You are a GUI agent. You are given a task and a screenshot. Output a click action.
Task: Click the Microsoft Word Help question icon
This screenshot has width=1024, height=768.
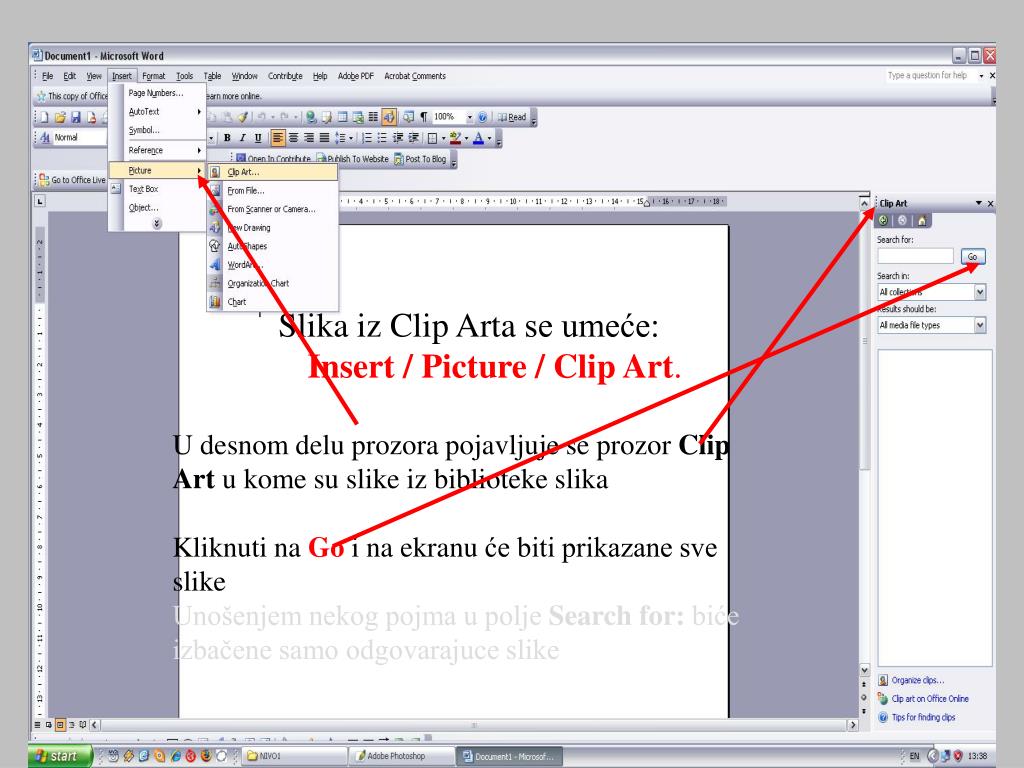click(482, 118)
